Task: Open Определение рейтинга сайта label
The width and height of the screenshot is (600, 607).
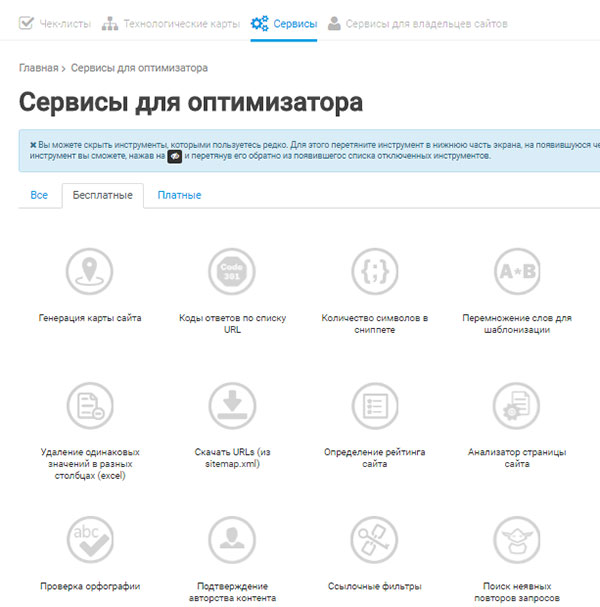Action: [375, 458]
